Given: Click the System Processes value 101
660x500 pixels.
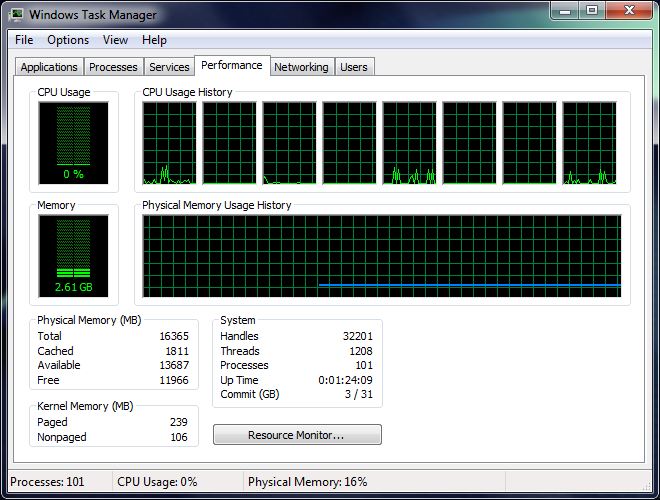Looking at the screenshot, I should coord(364,365).
